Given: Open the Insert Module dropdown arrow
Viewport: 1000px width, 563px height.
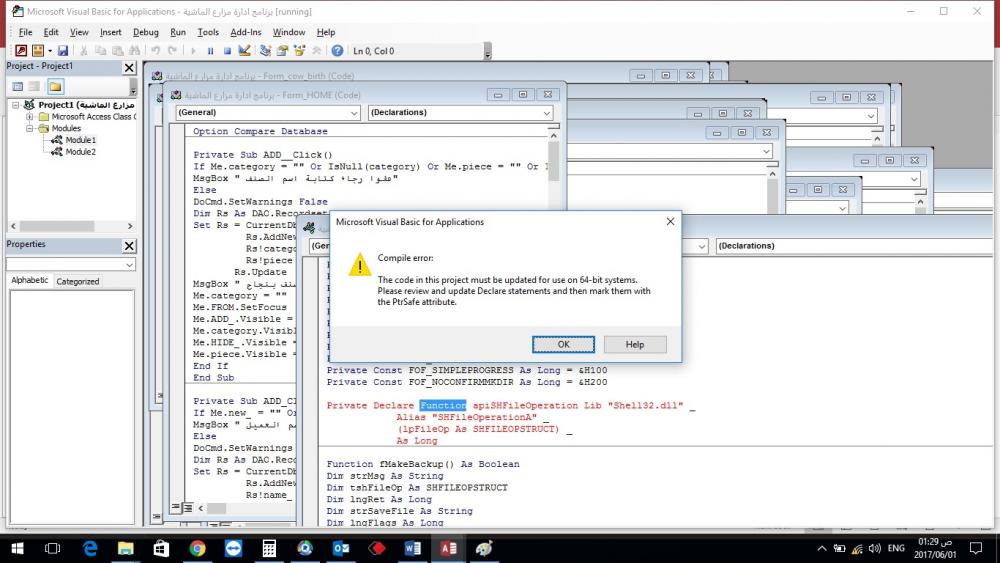Looking at the screenshot, I should 49,50.
